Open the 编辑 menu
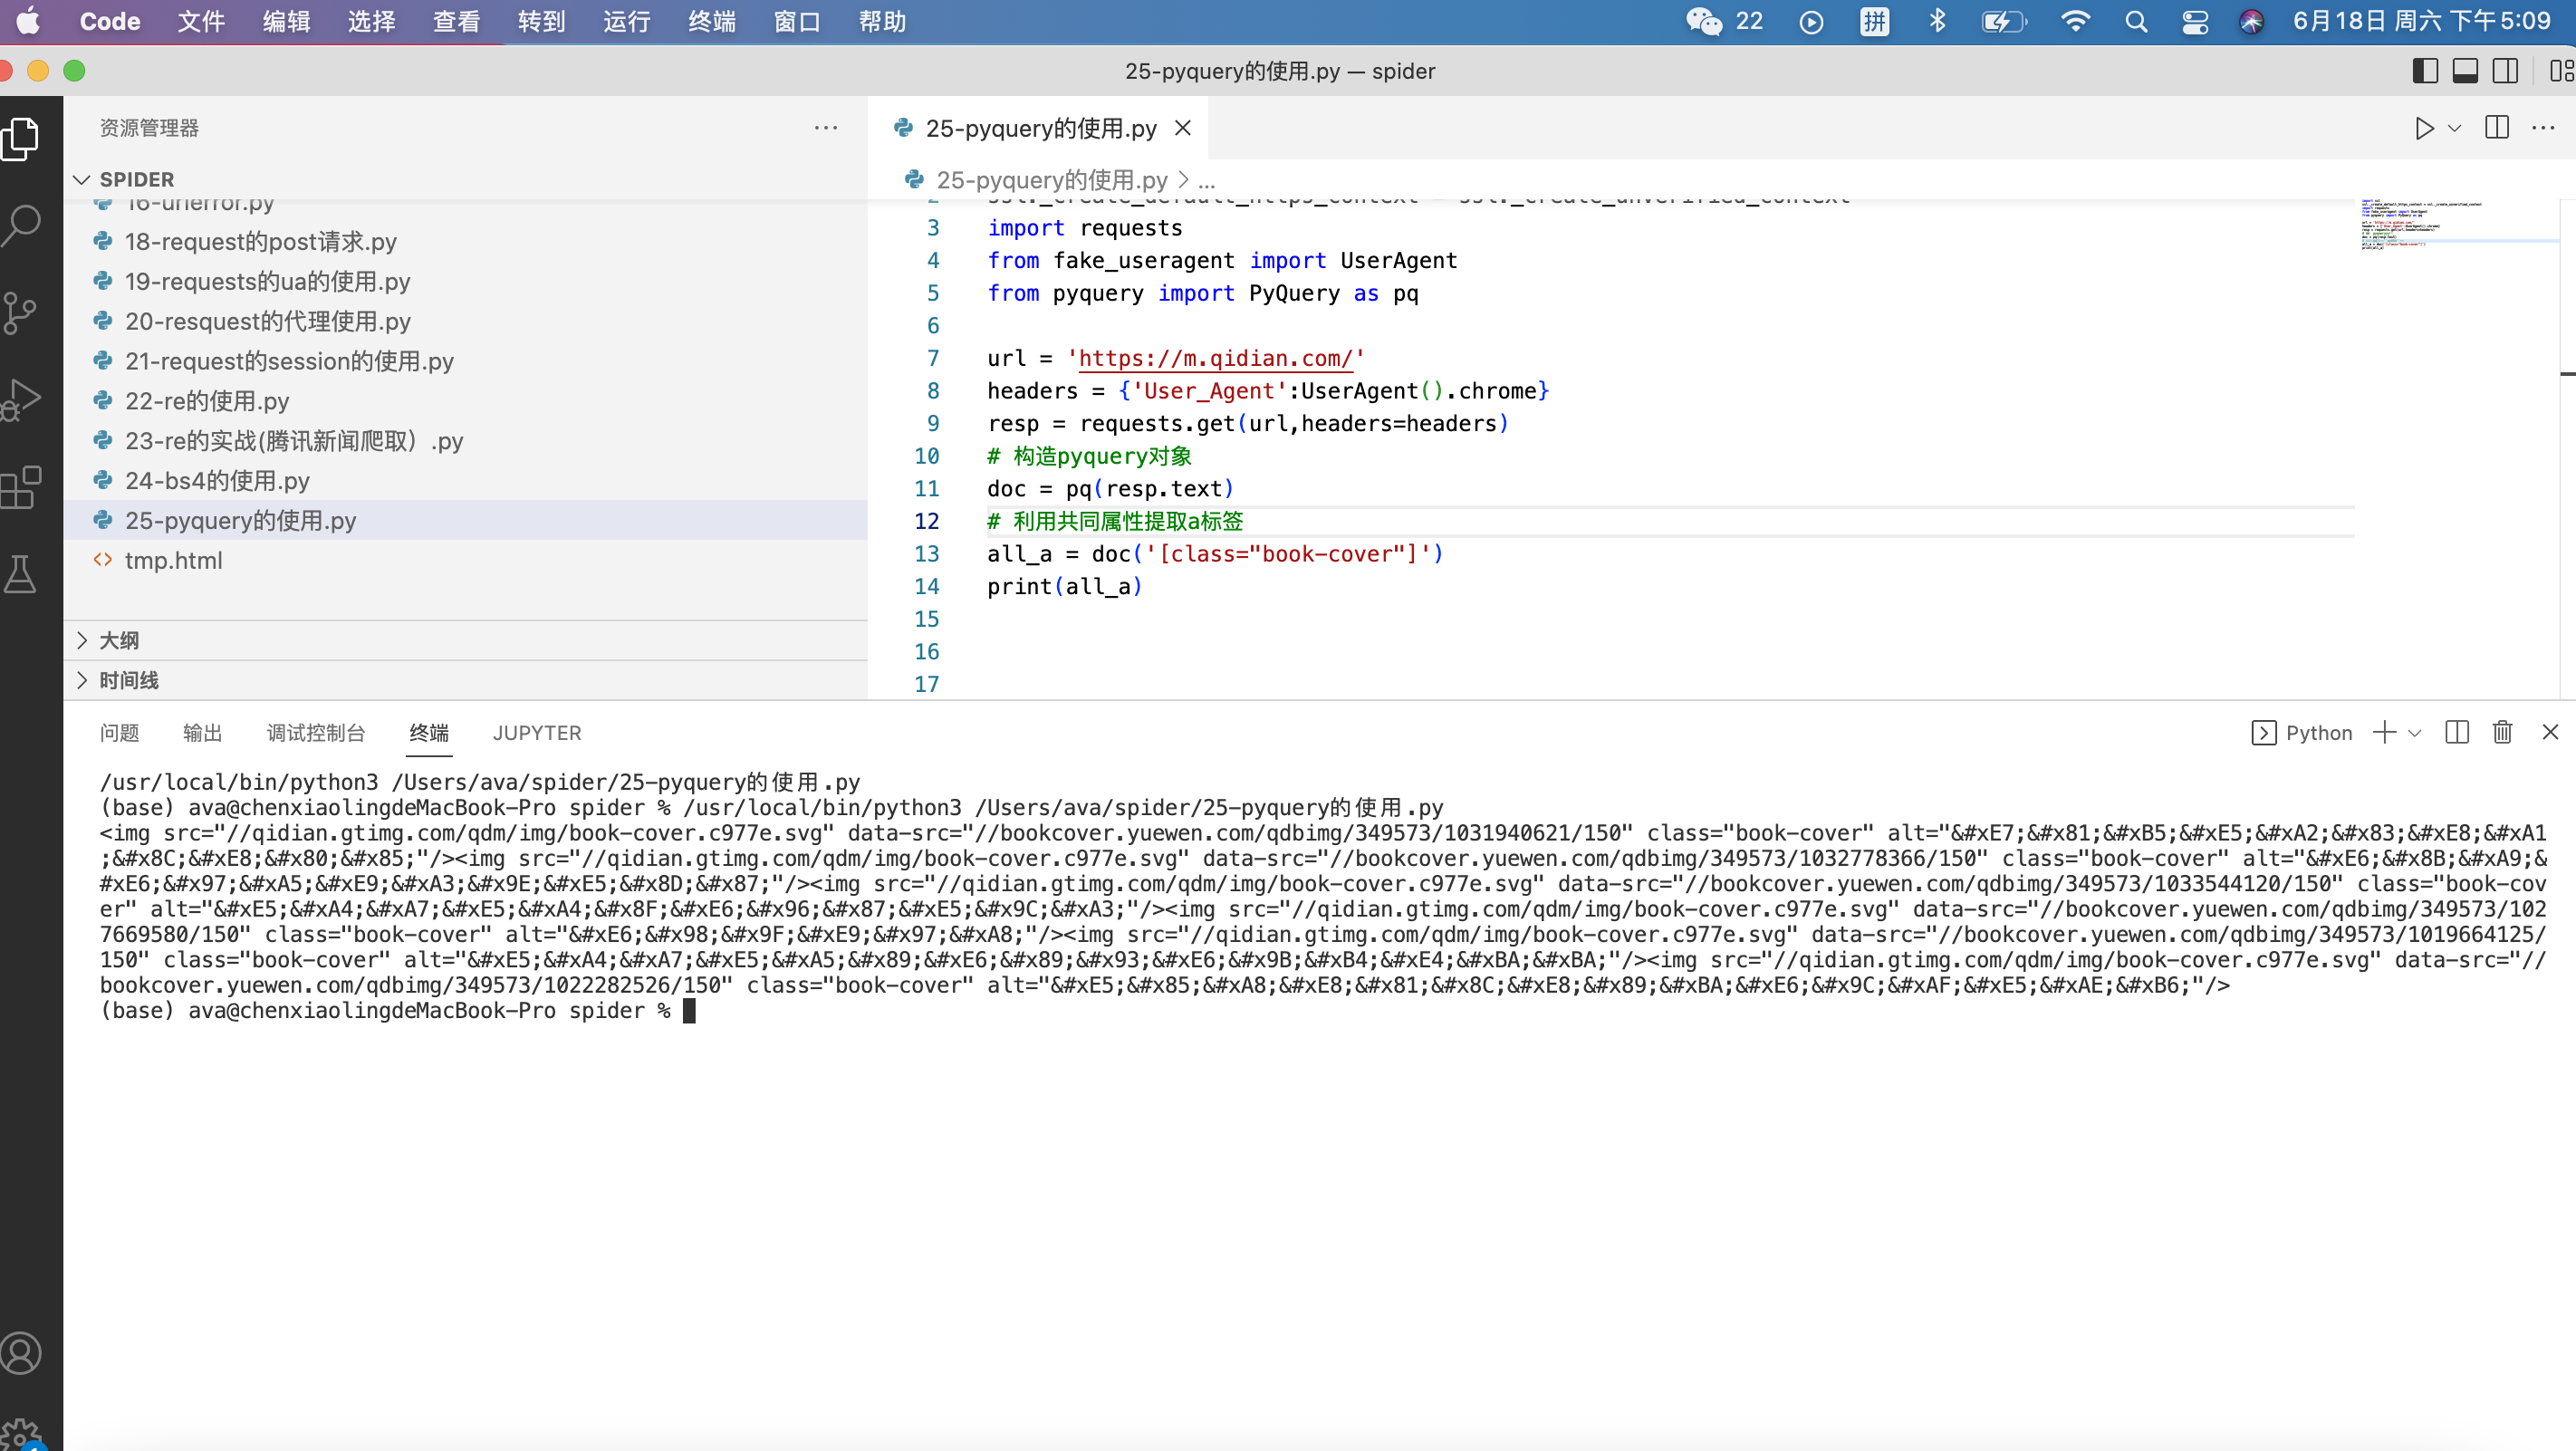2576x1451 pixels. [286, 21]
